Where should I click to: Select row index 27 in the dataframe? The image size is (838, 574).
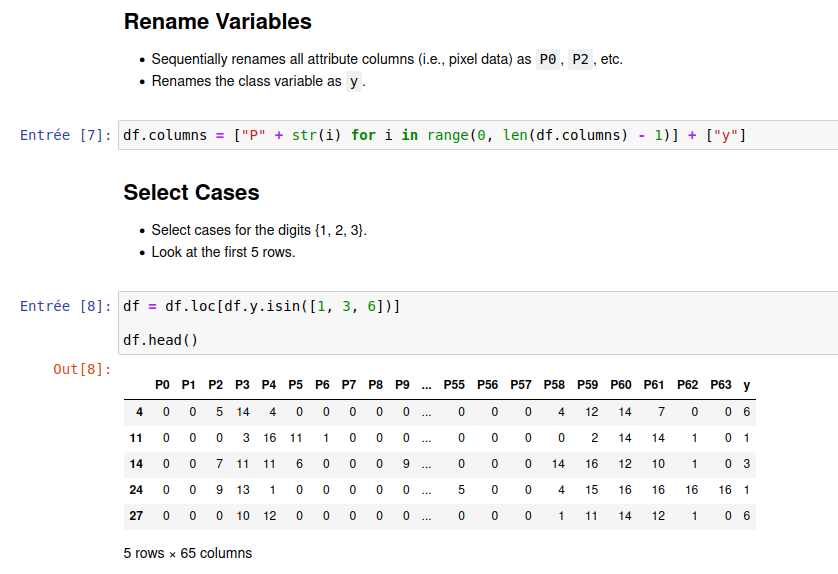point(136,516)
